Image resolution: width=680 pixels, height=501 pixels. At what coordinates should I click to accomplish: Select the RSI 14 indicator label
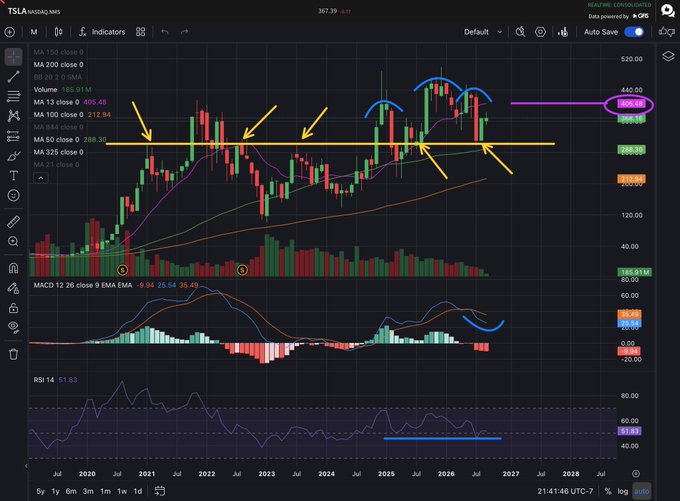43,380
